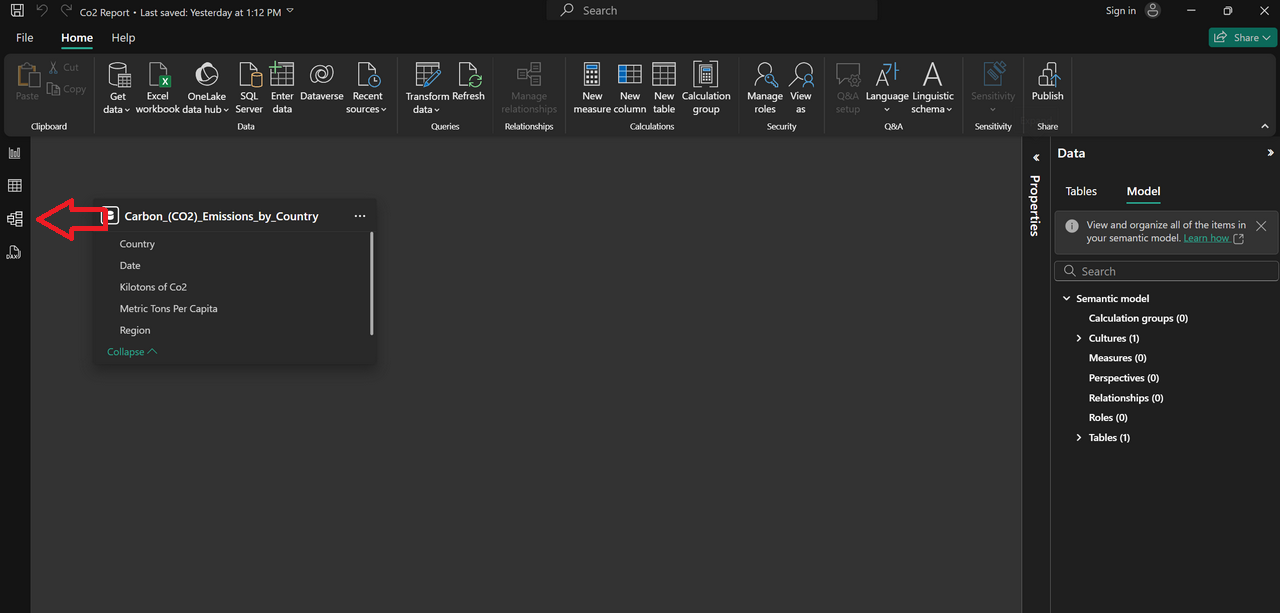The height and width of the screenshot is (613, 1280).
Task: Select Perspectives (0) tree item
Action: pyautogui.click(x=1123, y=378)
